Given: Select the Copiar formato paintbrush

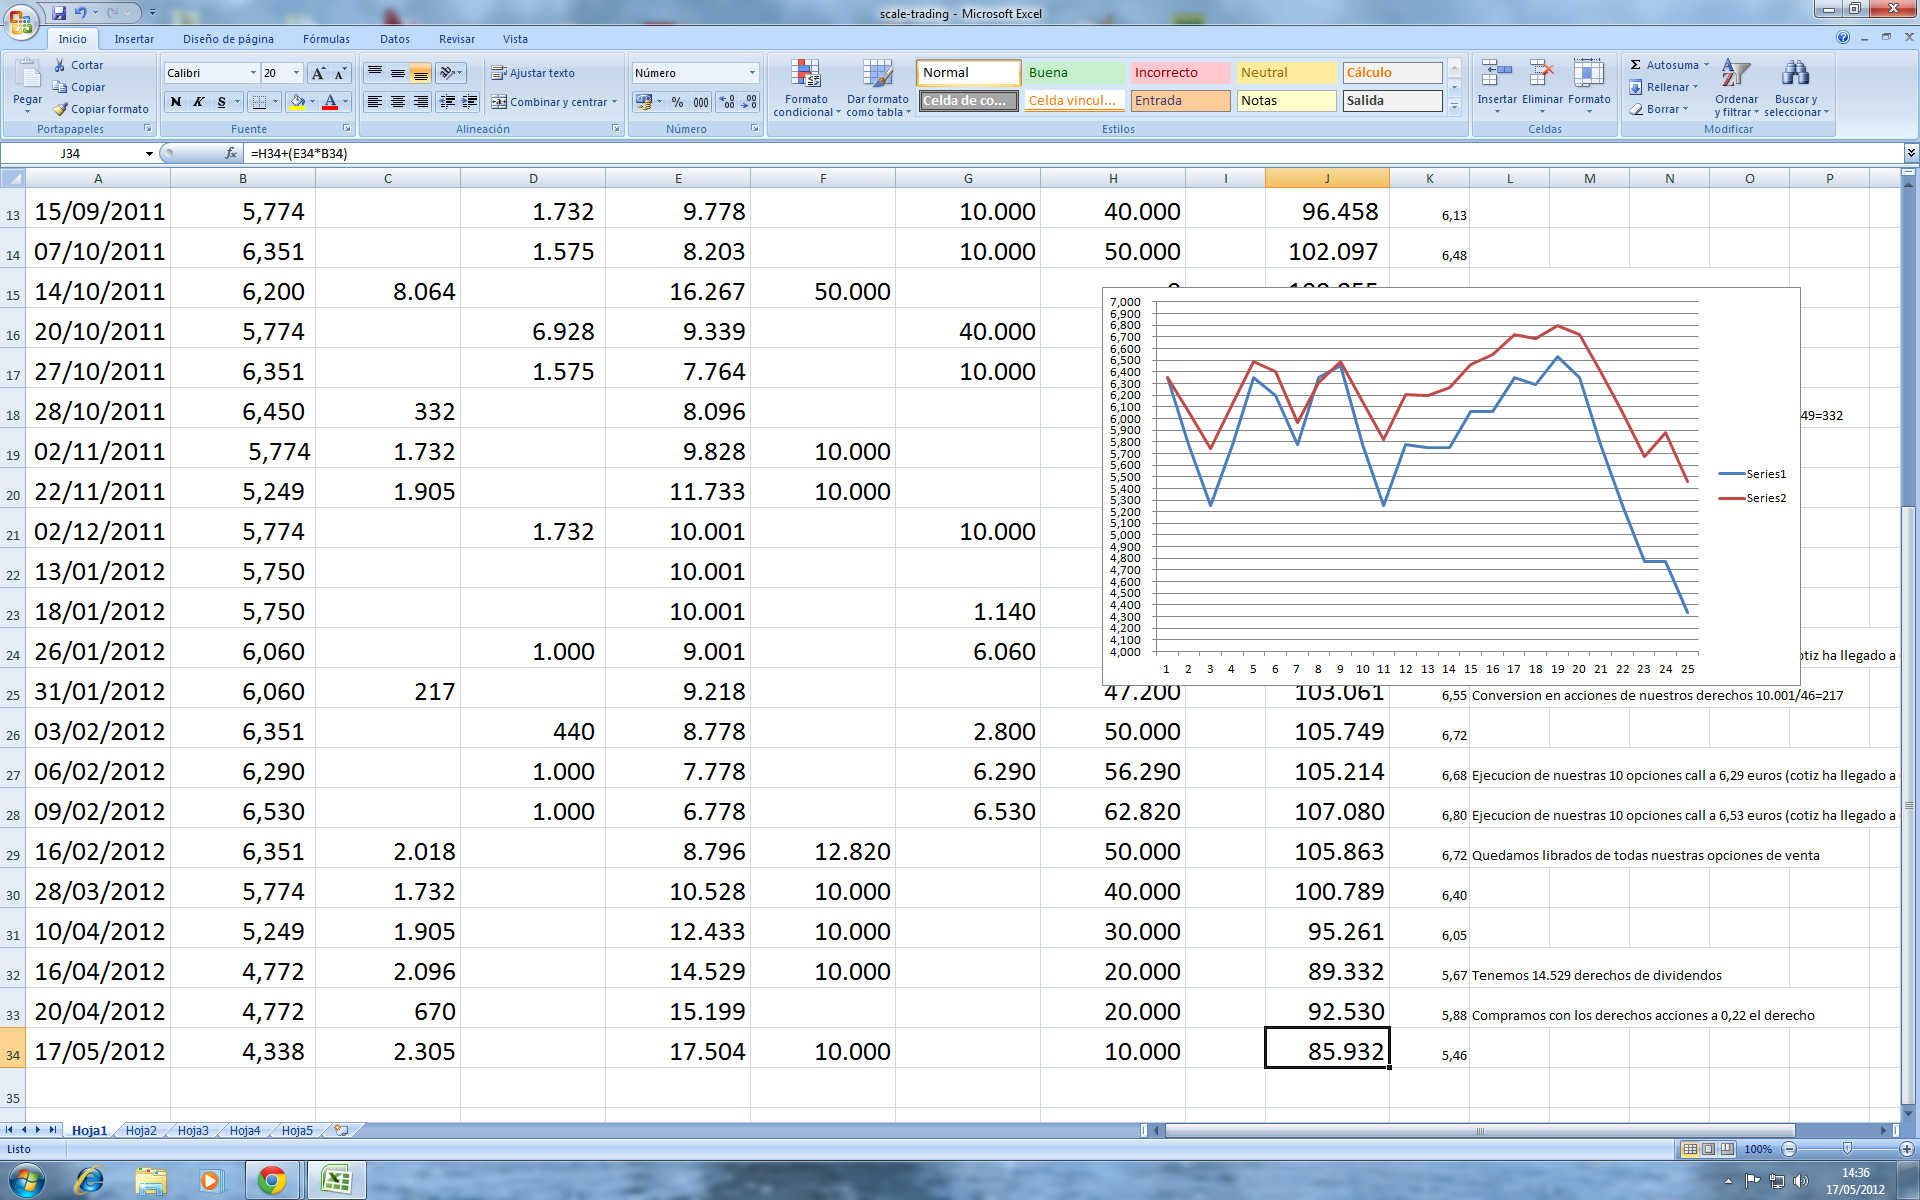Looking at the screenshot, I should click(61, 109).
